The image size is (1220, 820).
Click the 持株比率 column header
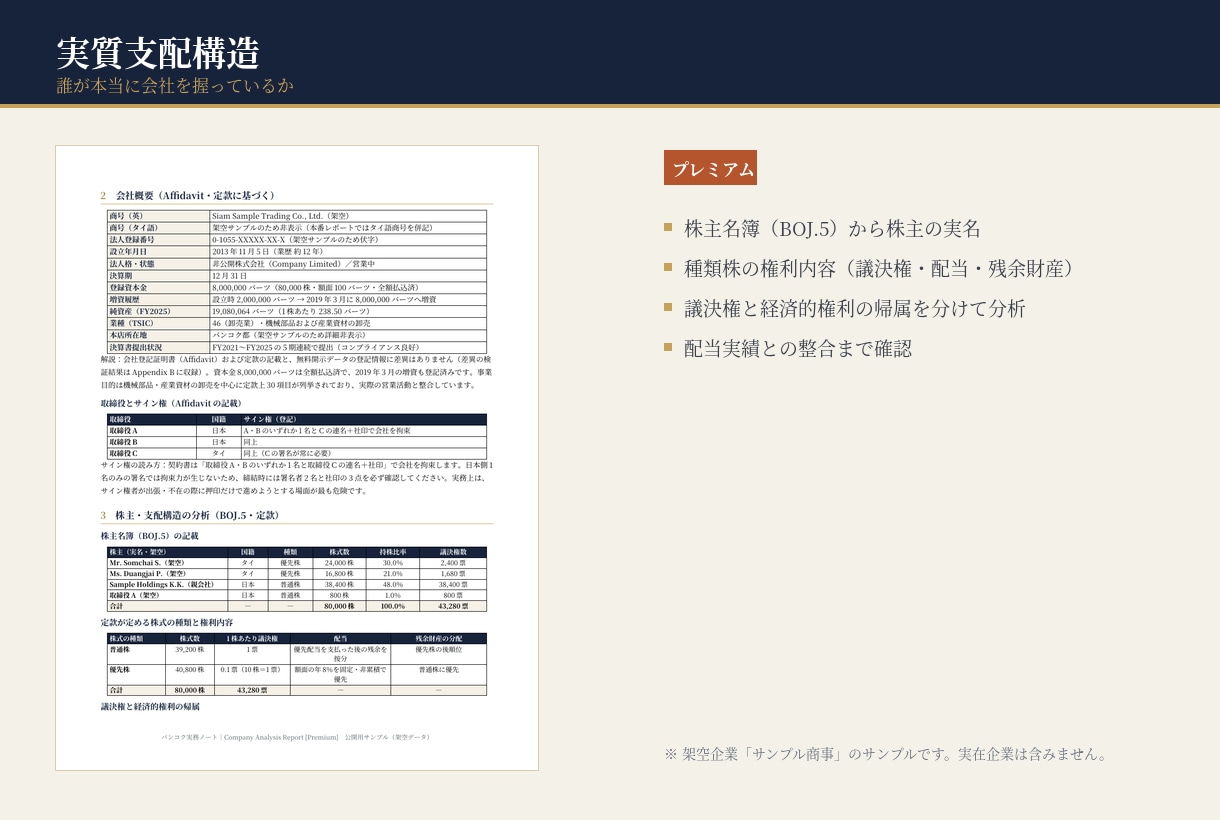(x=393, y=552)
